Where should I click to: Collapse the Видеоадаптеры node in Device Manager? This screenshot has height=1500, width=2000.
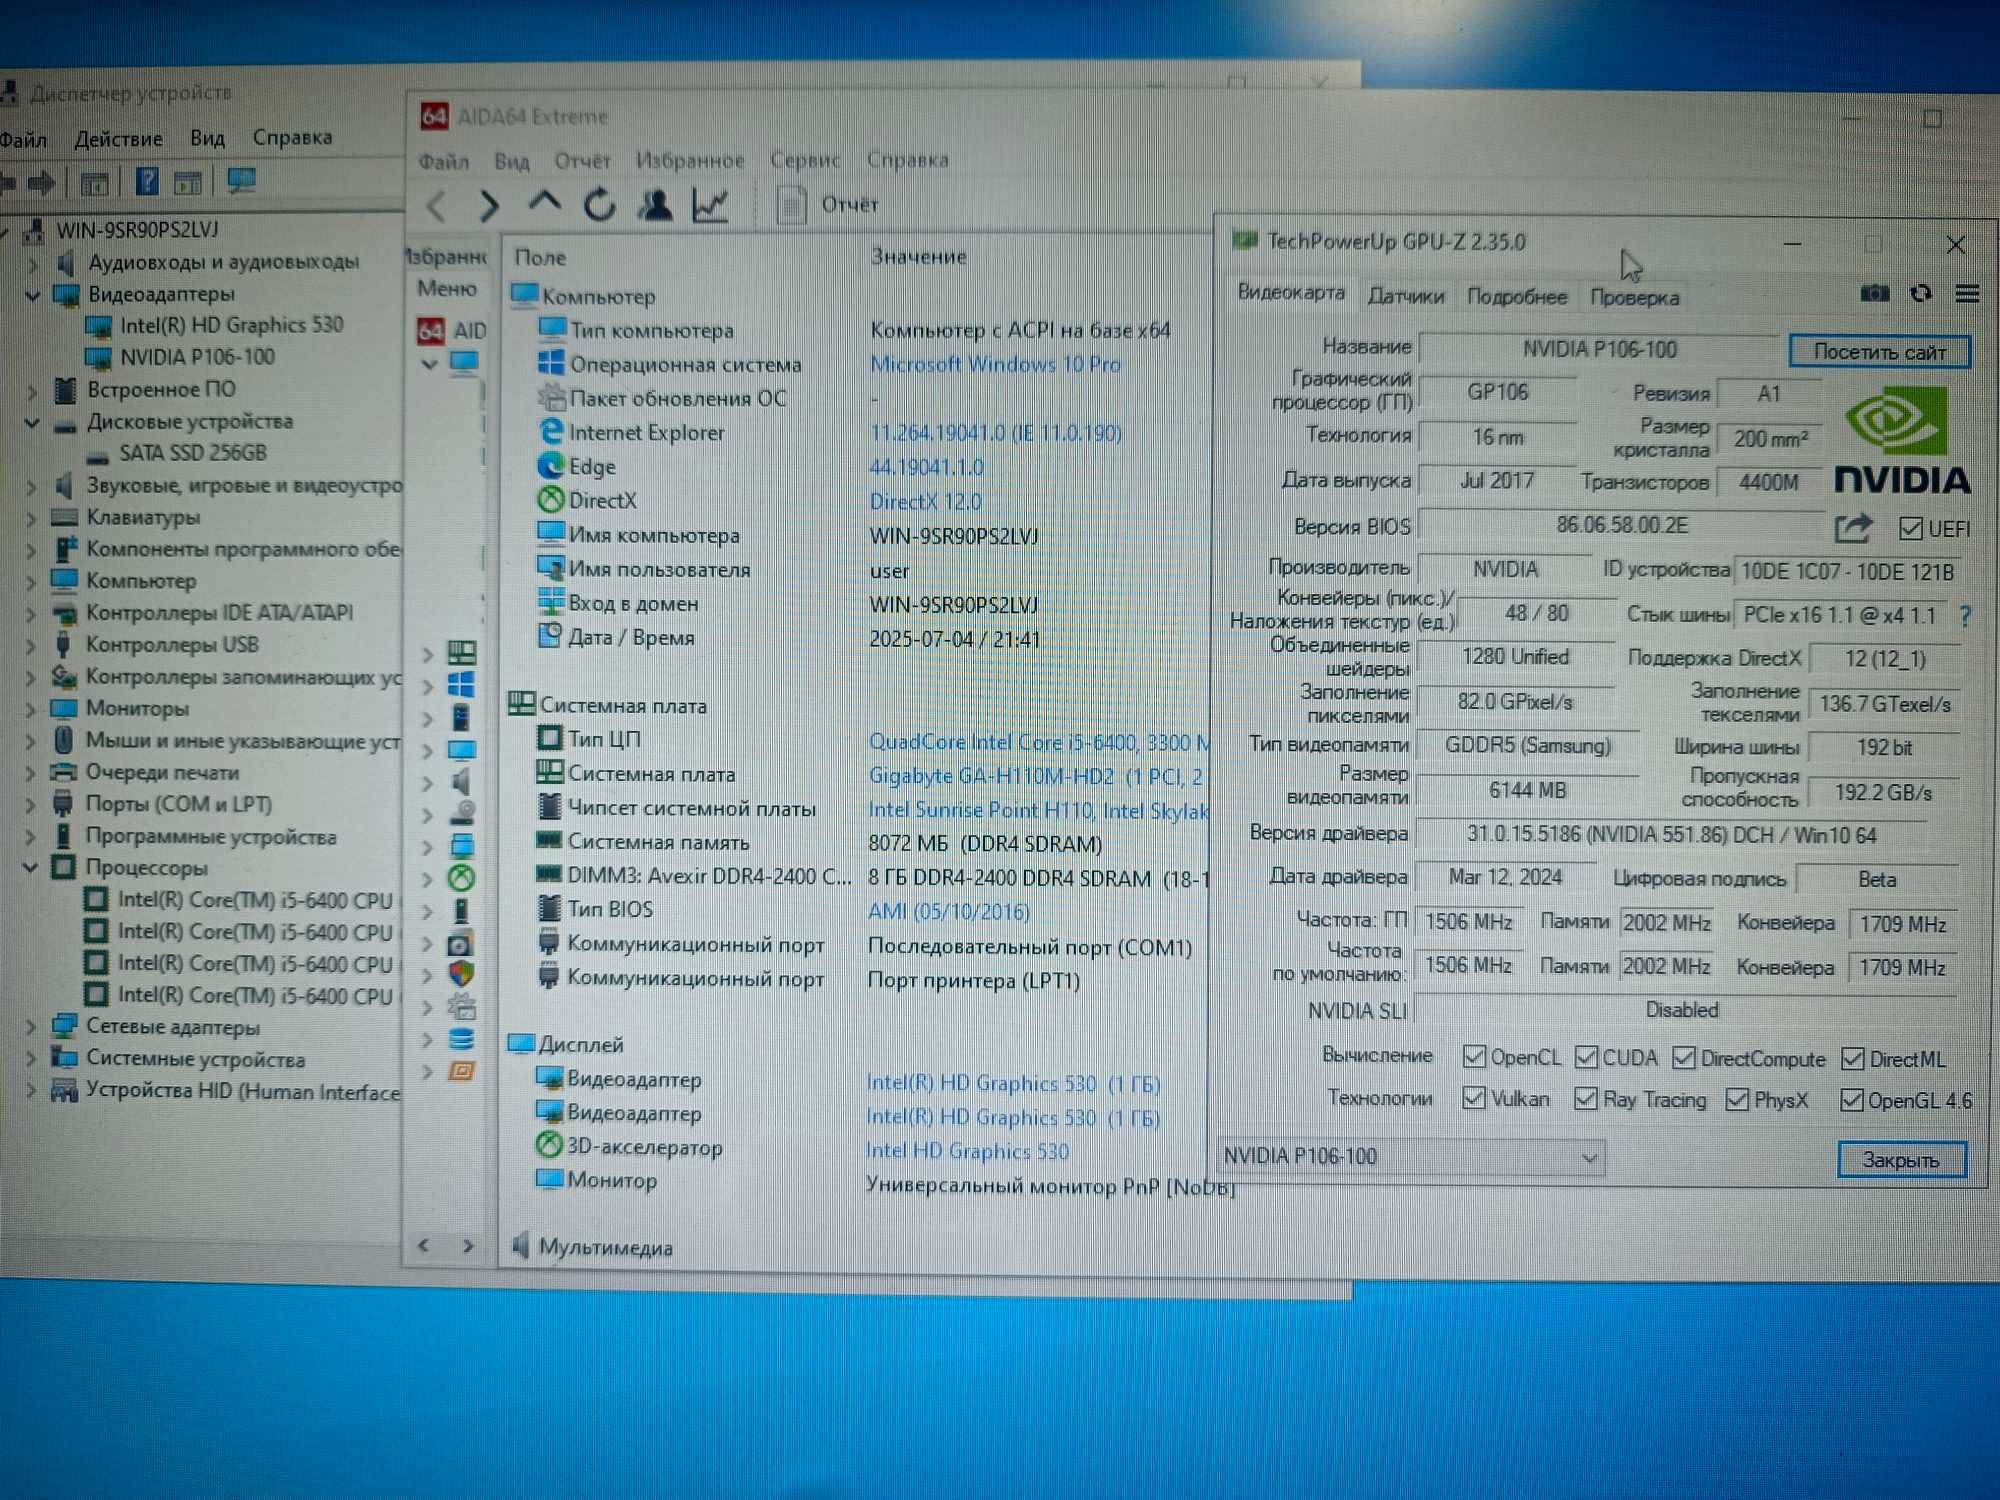(32, 295)
